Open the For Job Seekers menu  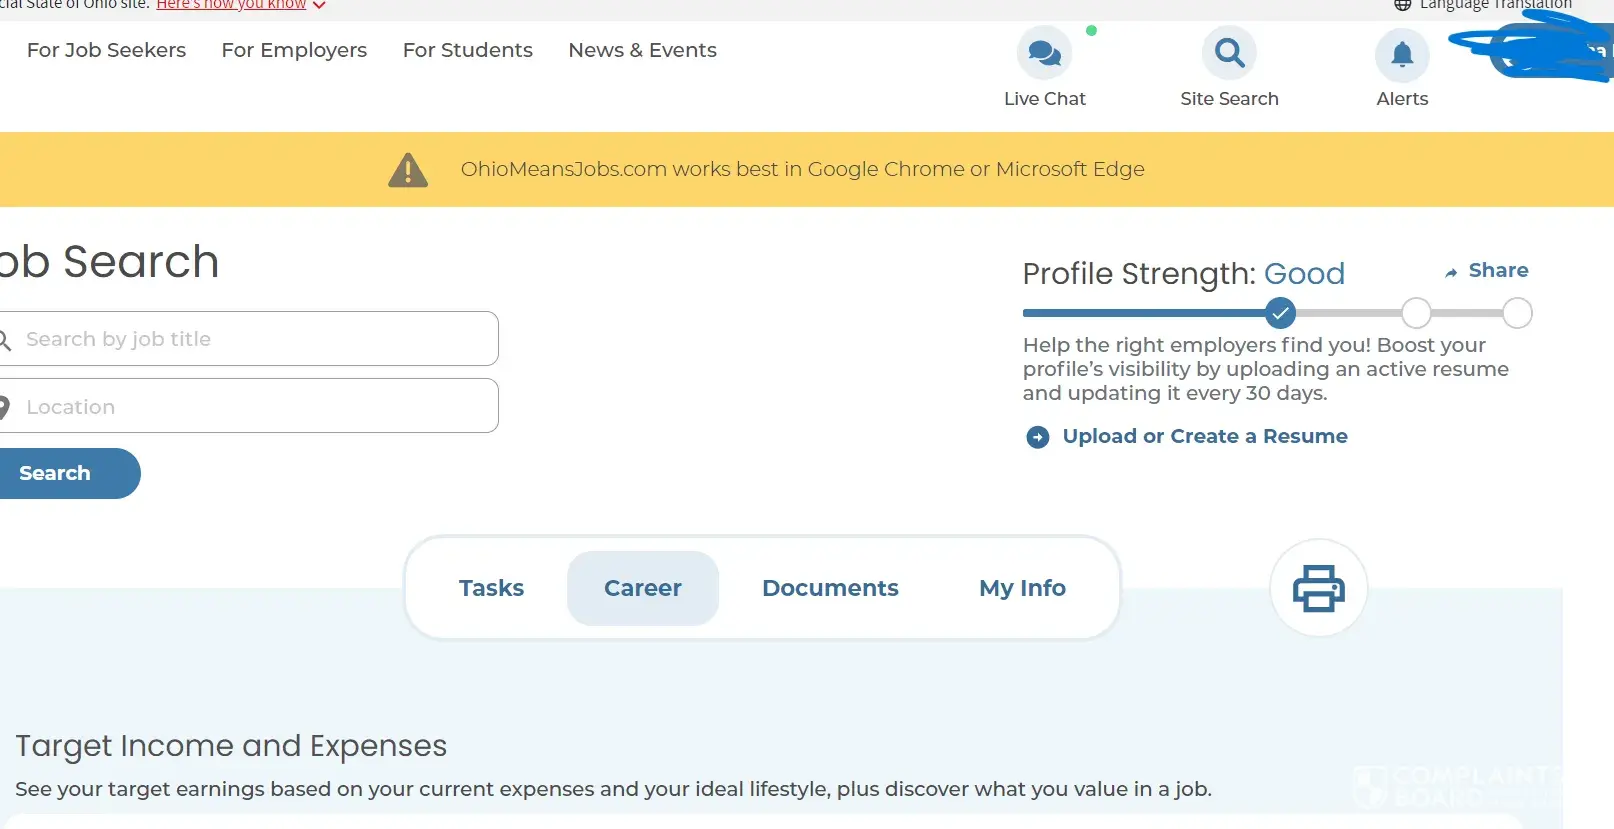click(x=106, y=50)
